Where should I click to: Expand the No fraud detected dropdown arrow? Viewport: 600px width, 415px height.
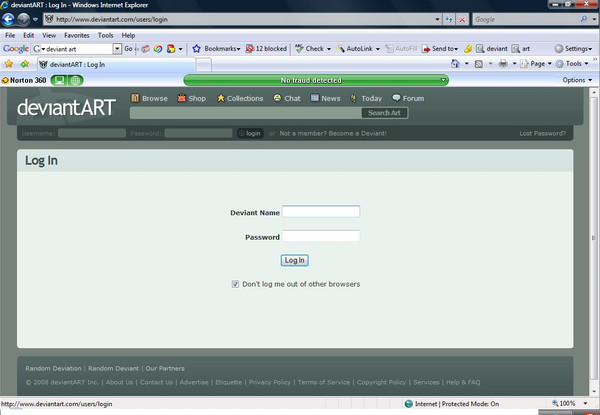click(x=443, y=80)
